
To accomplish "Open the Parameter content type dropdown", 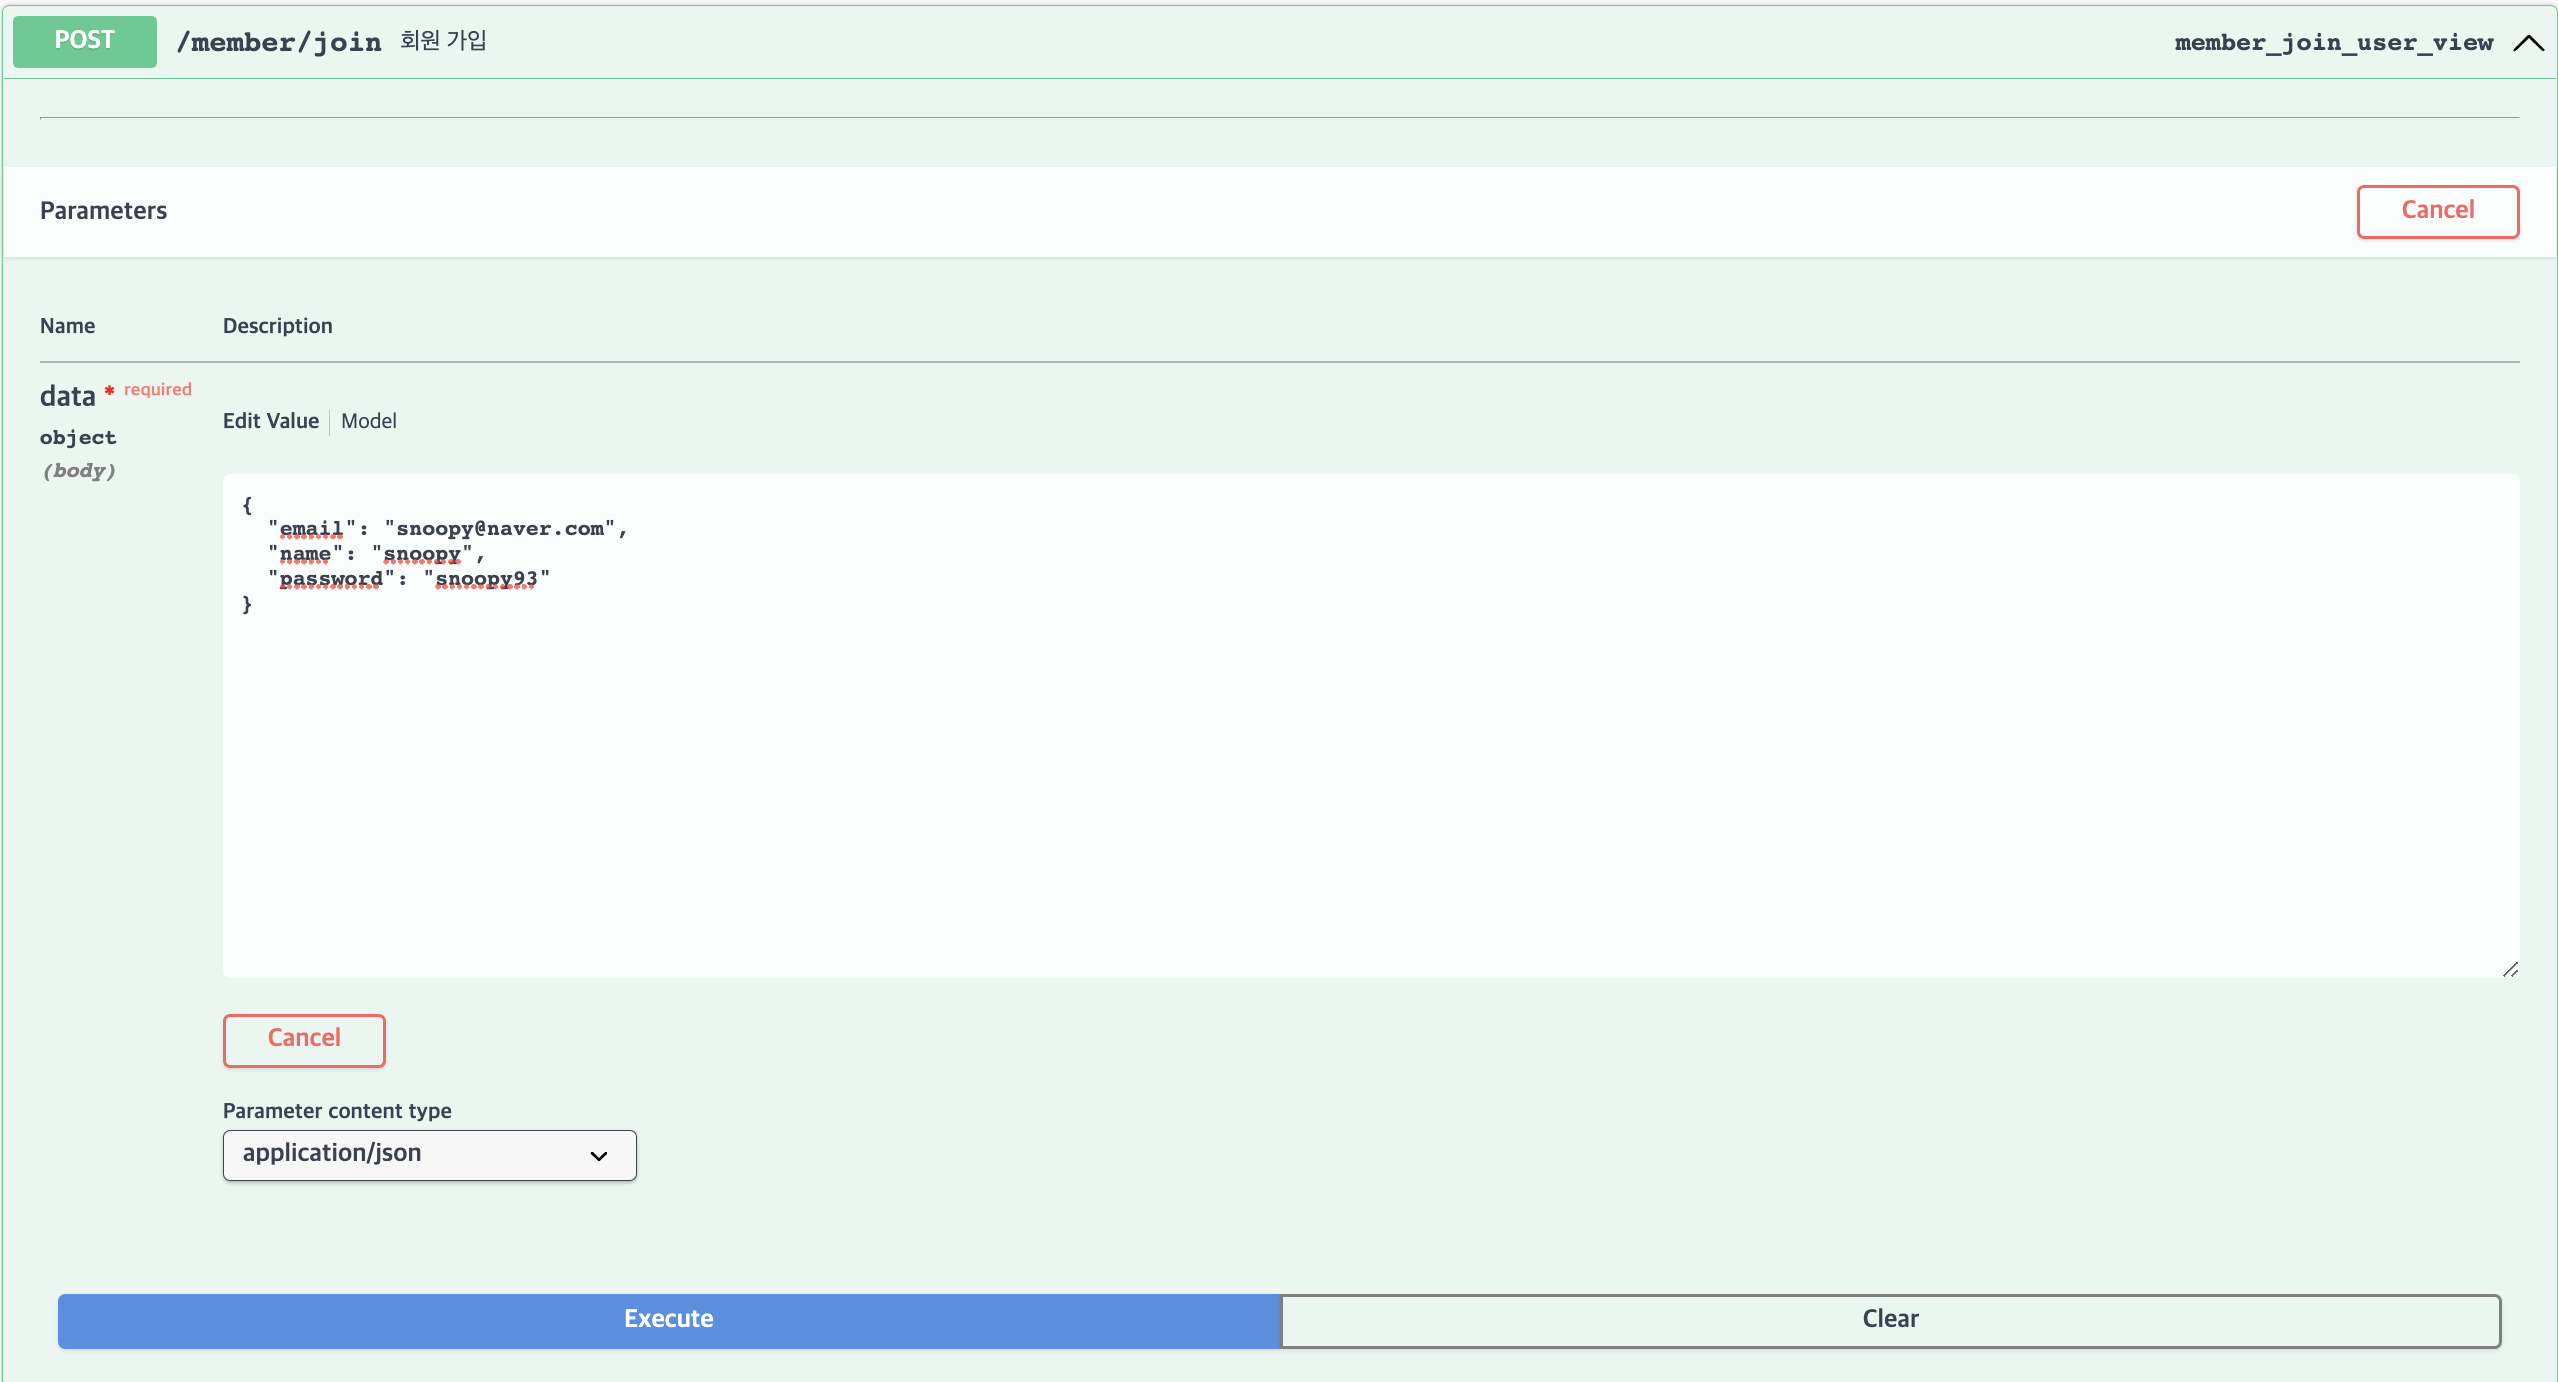I will pyautogui.click(x=429, y=1155).
